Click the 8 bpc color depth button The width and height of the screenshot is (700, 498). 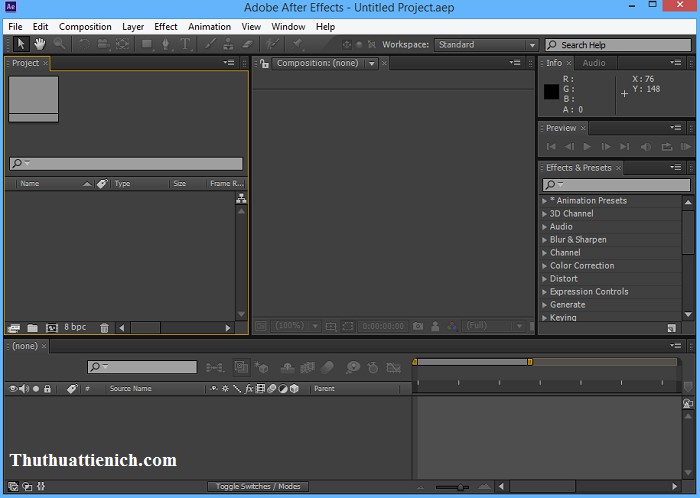(75, 328)
